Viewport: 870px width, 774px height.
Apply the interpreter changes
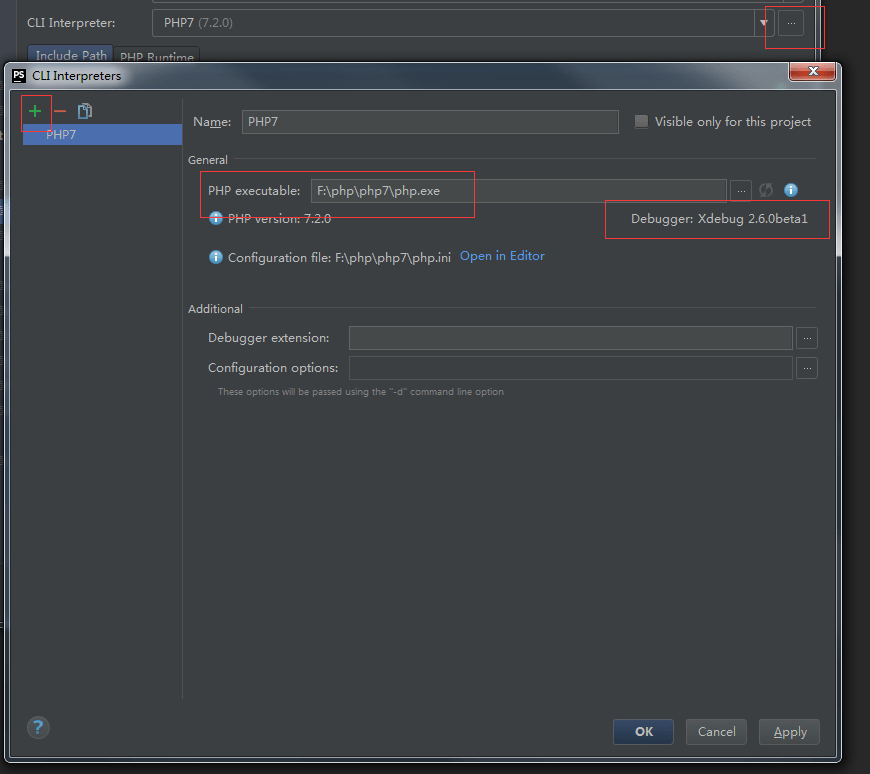[x=790, y=732]
